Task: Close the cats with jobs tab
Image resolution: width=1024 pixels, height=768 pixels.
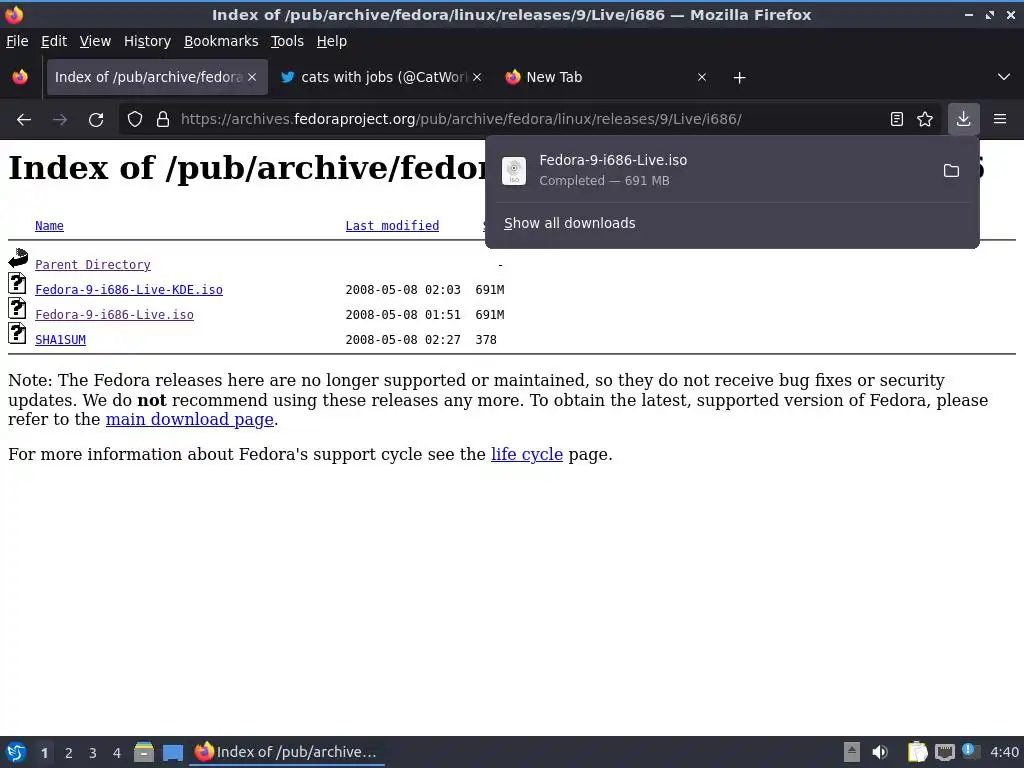Action: [x=477, y=77]
